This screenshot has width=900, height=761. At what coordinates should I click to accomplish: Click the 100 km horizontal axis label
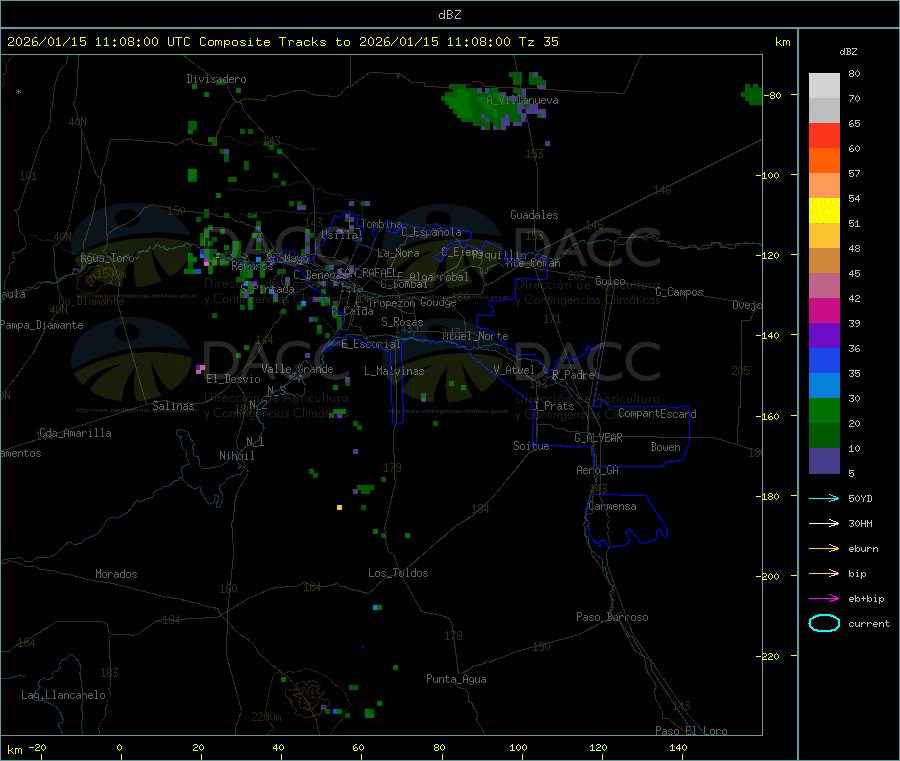point(518,747)
